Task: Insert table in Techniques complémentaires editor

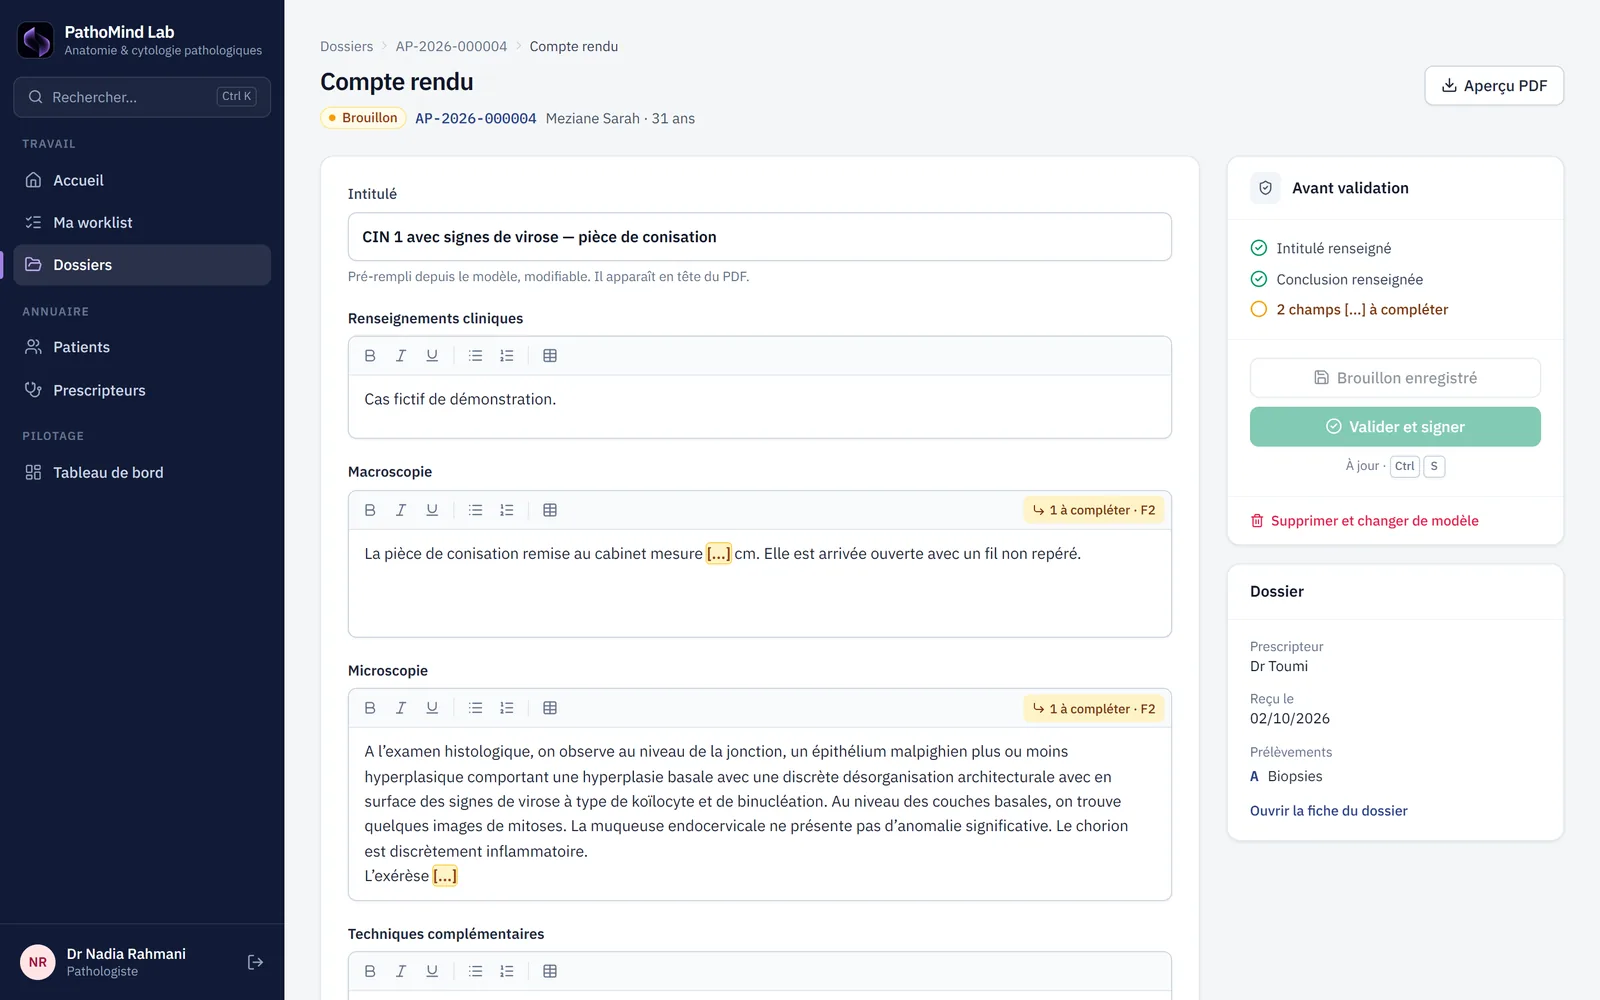Action: [x=550, y=971]
